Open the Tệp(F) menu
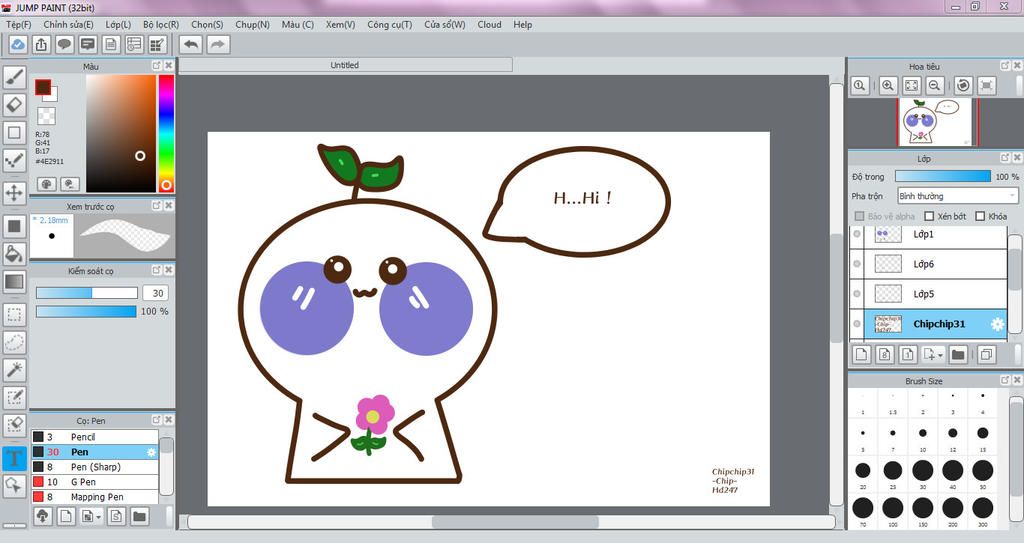Viewport: 1024px width, 543px height. coord(18,24)
